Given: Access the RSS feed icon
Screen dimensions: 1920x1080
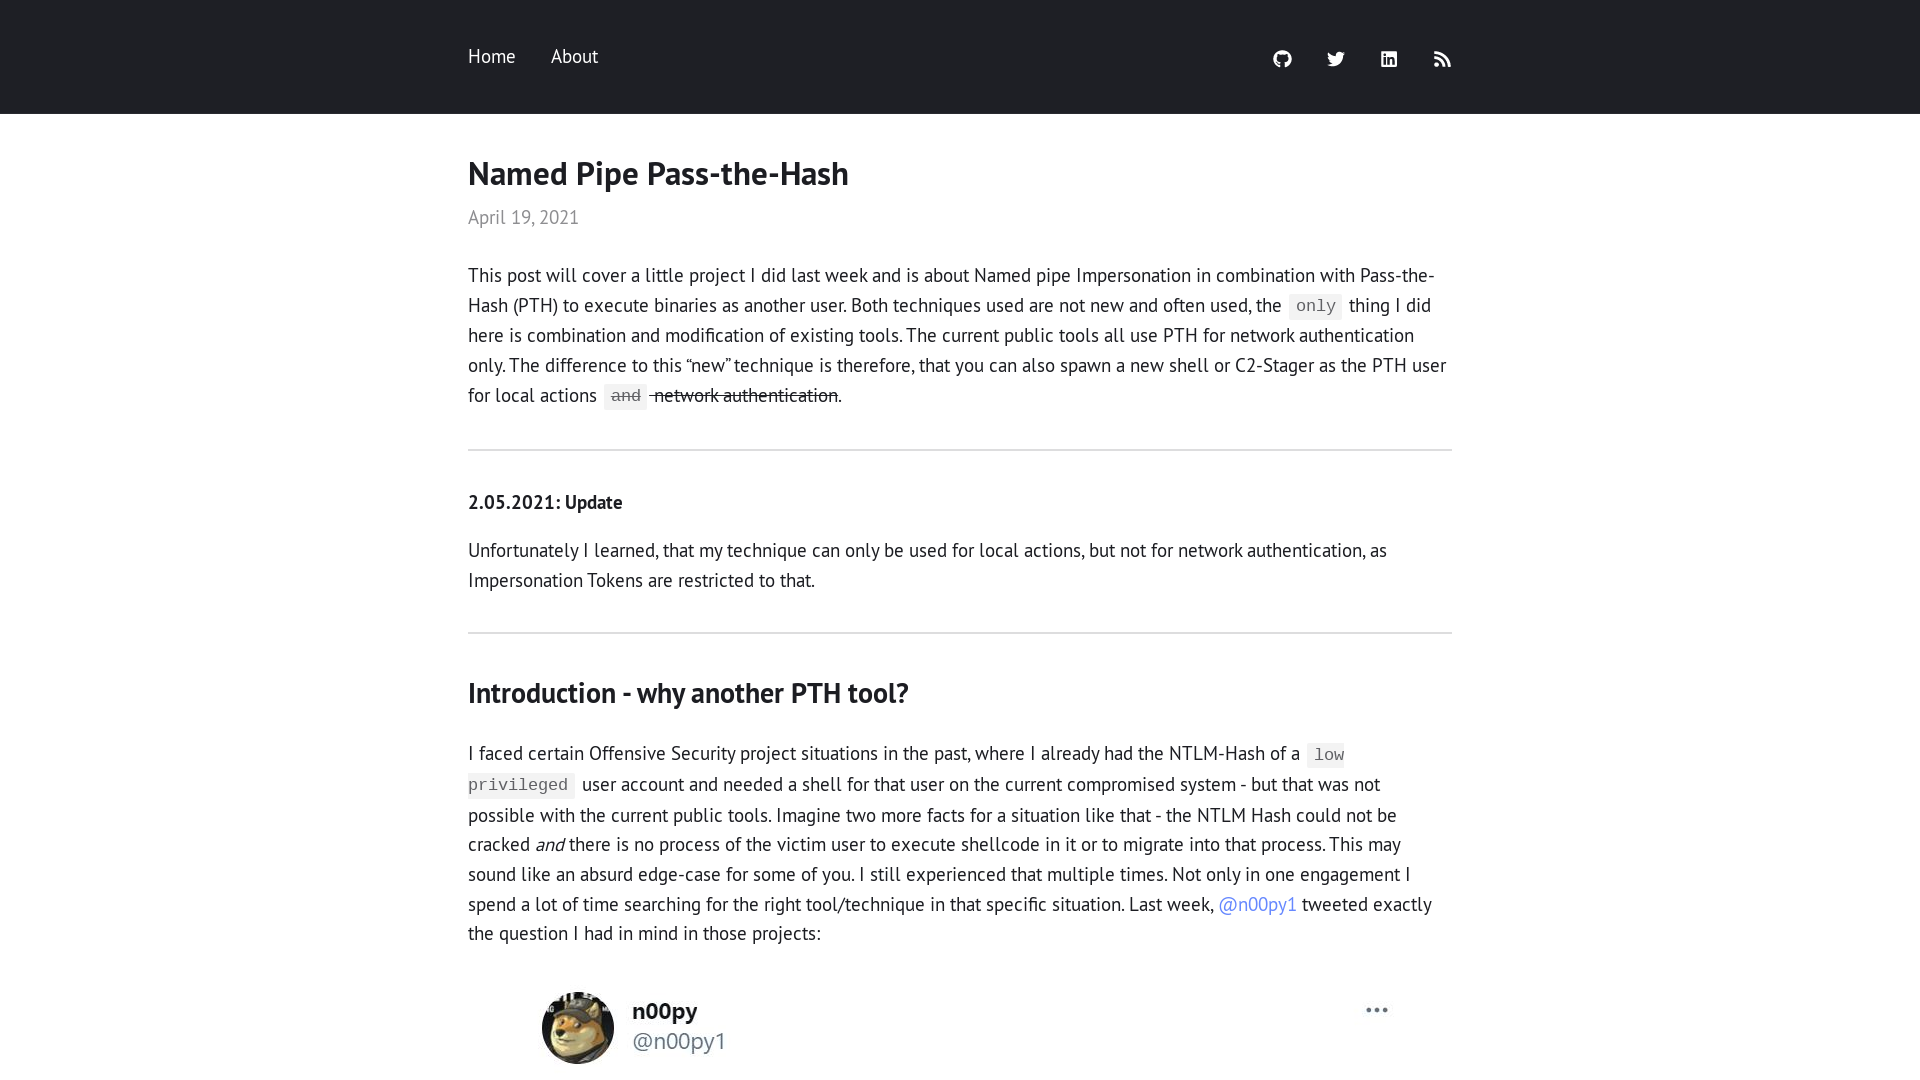Looking at the screenshot, I should (1441, 58).
